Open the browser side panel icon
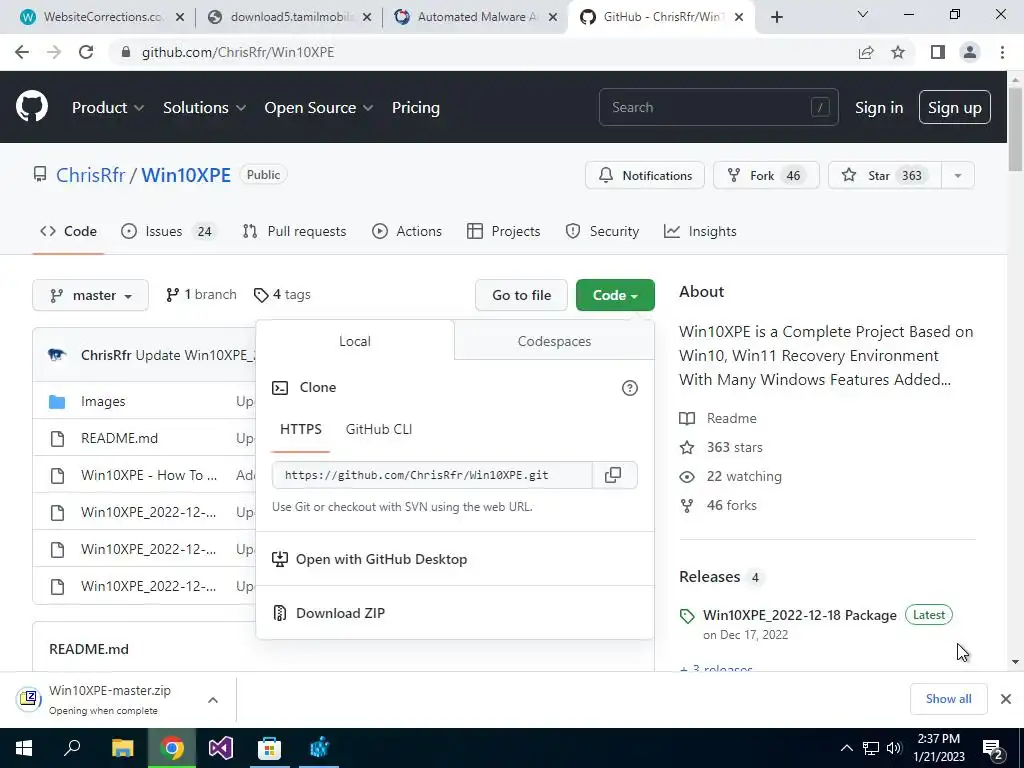1024x768 pixels. (938, 52)
